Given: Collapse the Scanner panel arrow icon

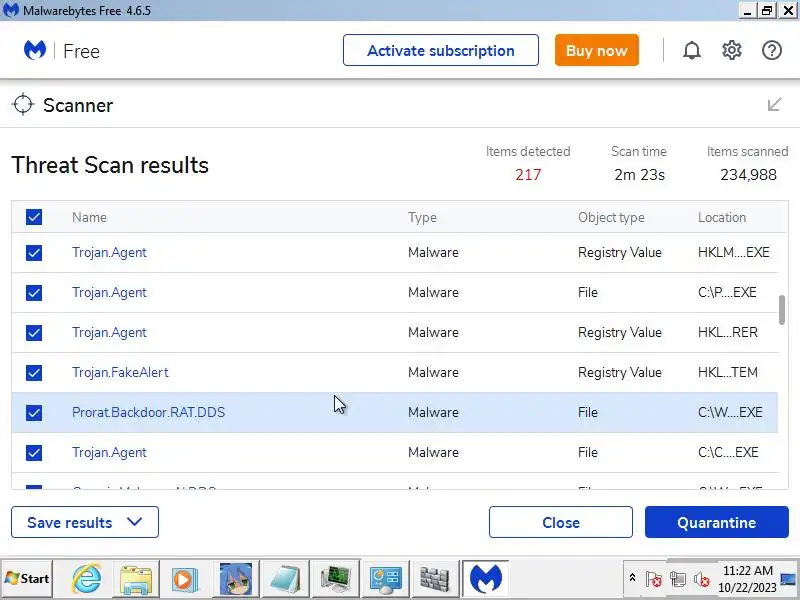Looking at the screenshot, I should click(x=774, y=105).
